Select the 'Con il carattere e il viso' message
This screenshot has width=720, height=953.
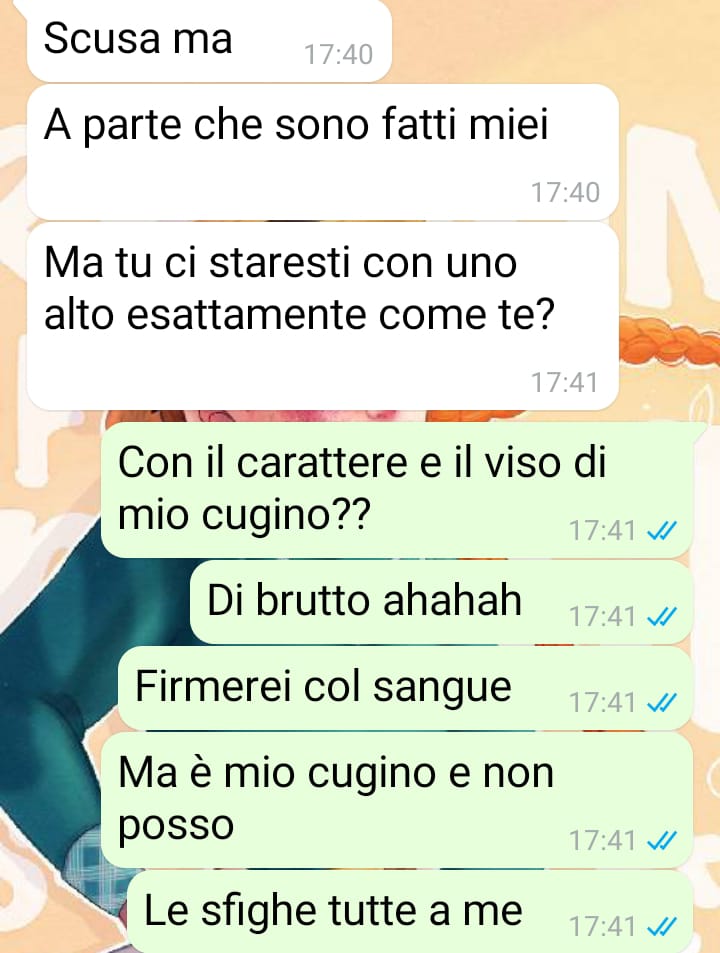coord(397,489)
